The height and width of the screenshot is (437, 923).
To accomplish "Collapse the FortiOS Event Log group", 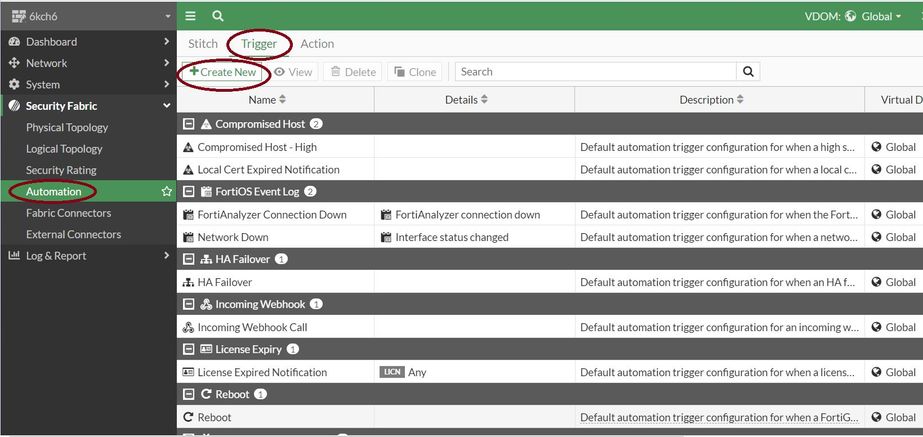I will (188, 192).
